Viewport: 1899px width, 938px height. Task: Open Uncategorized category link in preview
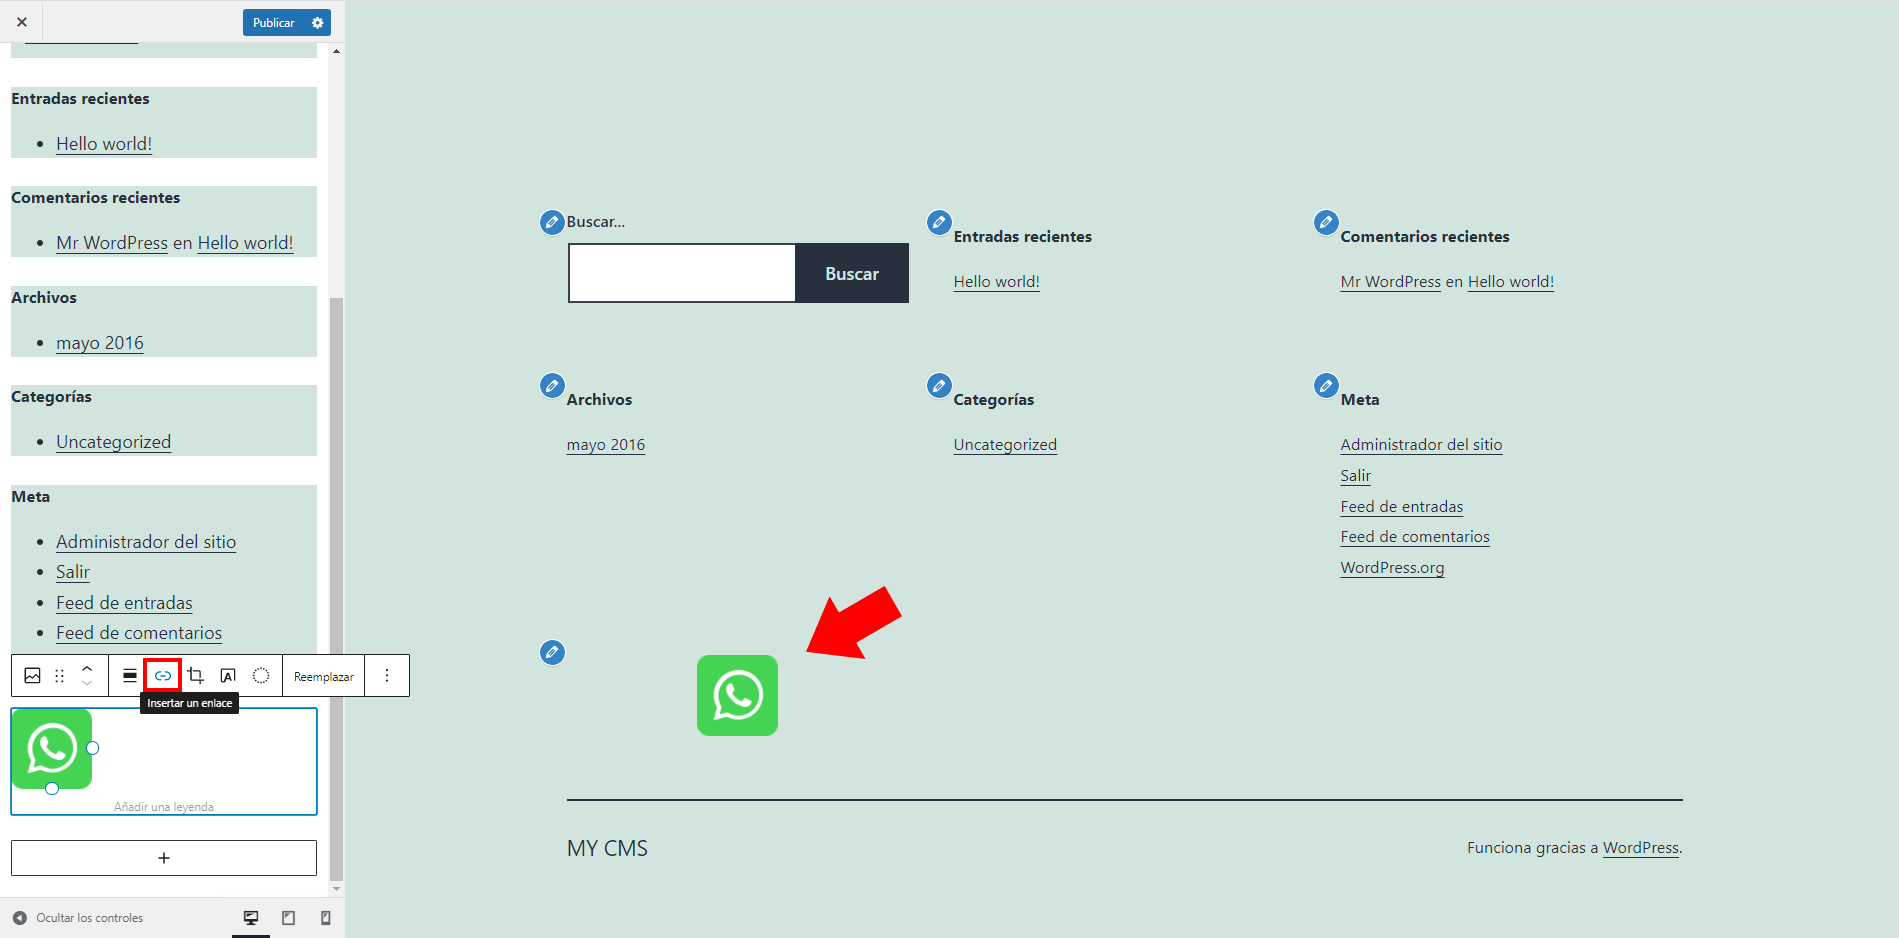[x=1005, y=445]
